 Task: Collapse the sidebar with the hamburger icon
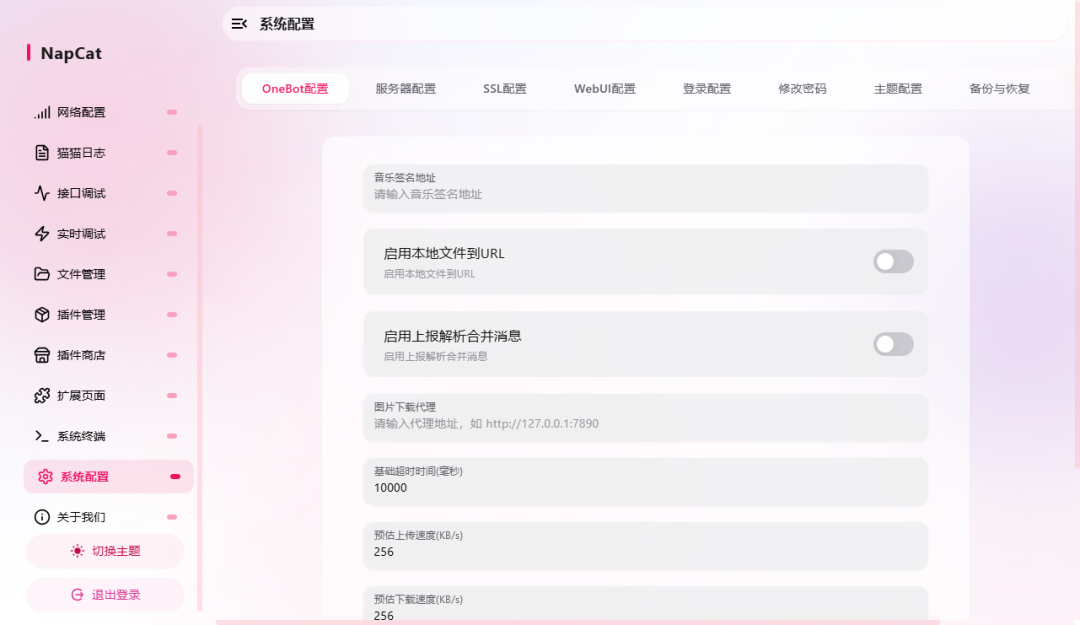click(239, 23)
